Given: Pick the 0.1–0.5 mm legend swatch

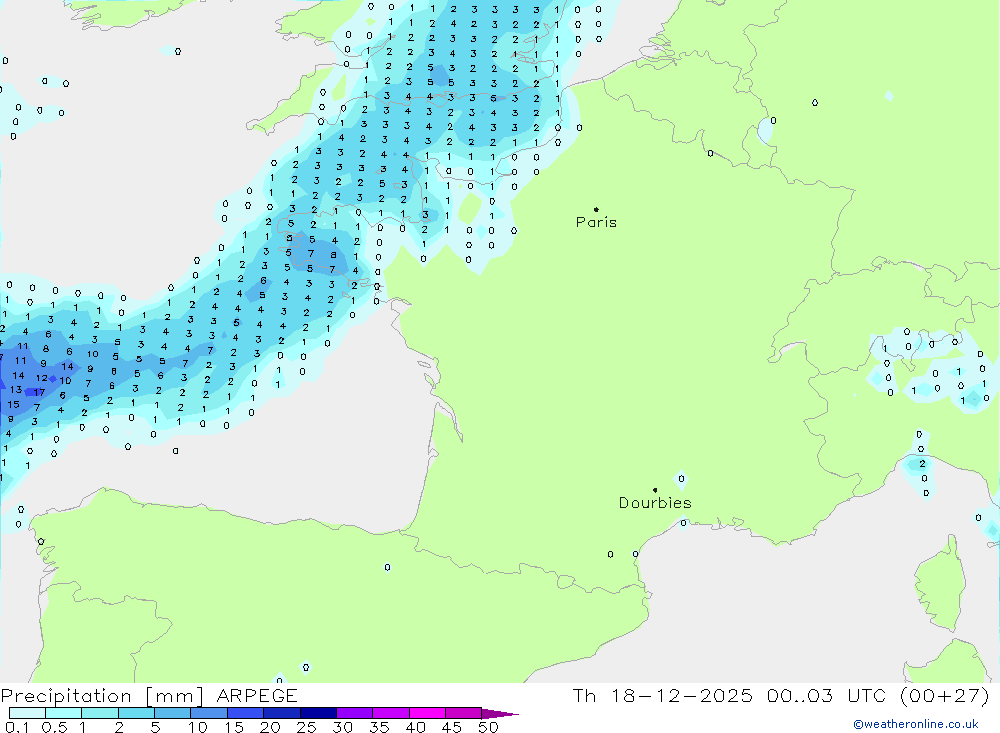Looking at the screenshot, I should (x=27, y=713).
